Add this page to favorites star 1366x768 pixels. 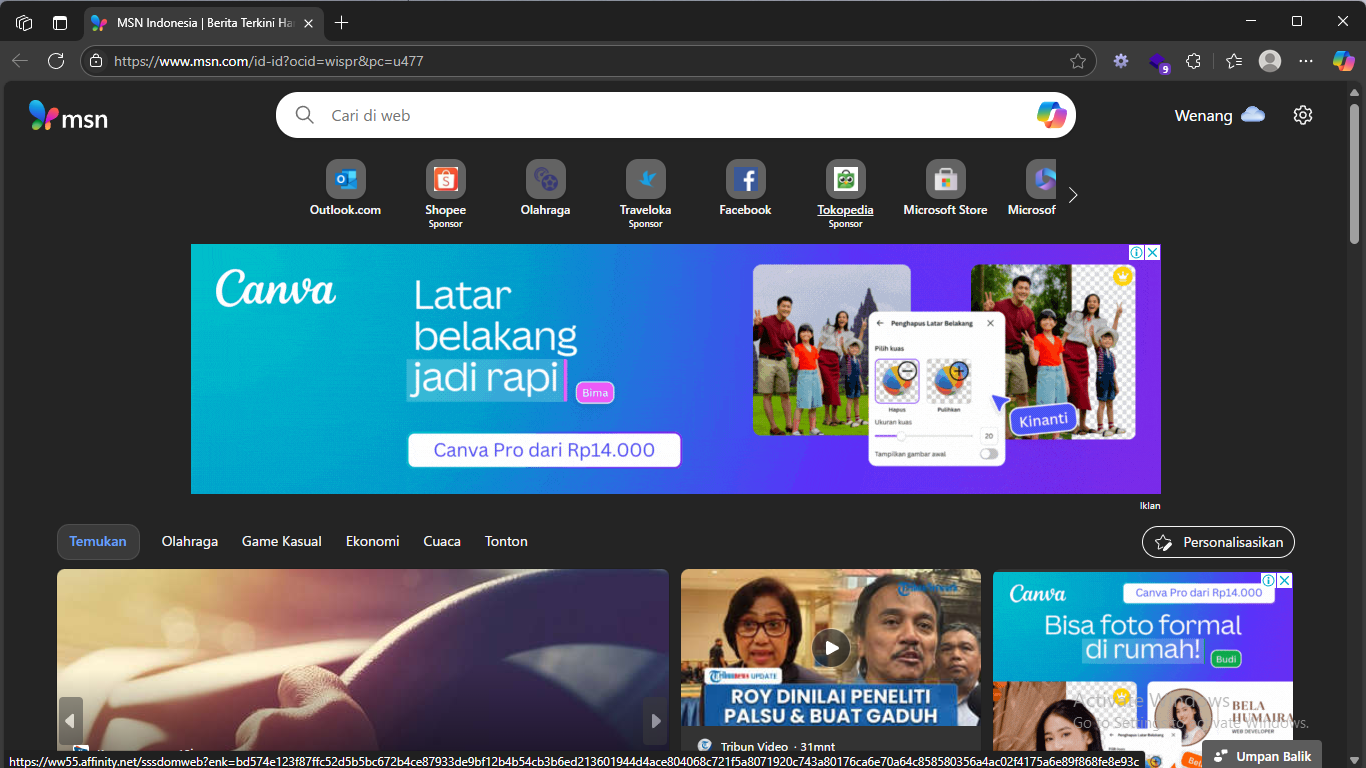pos(1078,61)
